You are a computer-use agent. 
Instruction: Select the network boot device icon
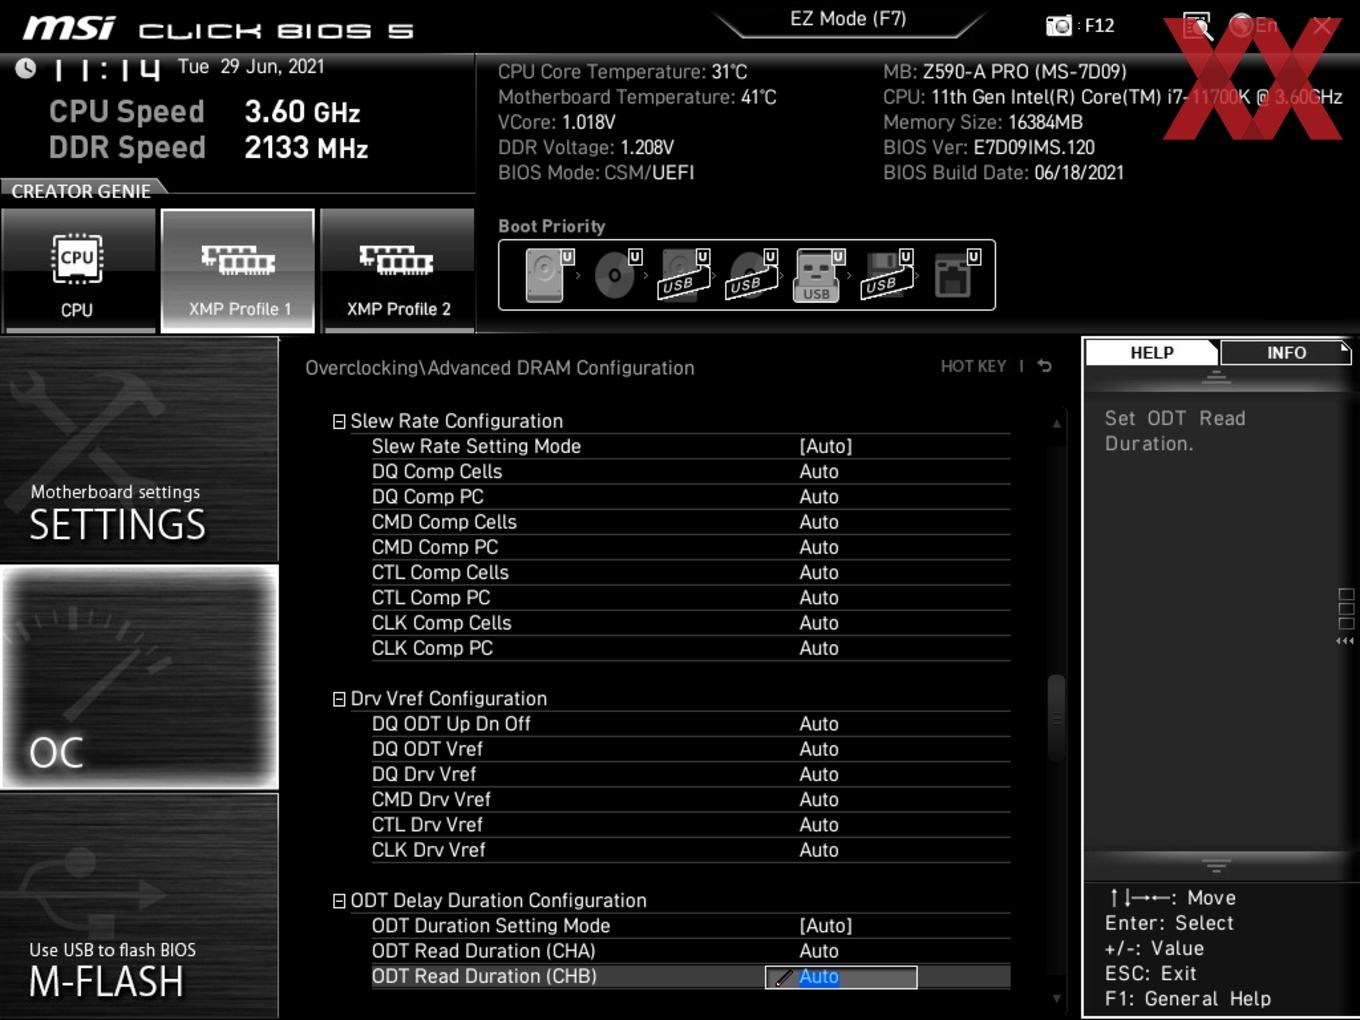pyautogui.click(x=955, y=274)
